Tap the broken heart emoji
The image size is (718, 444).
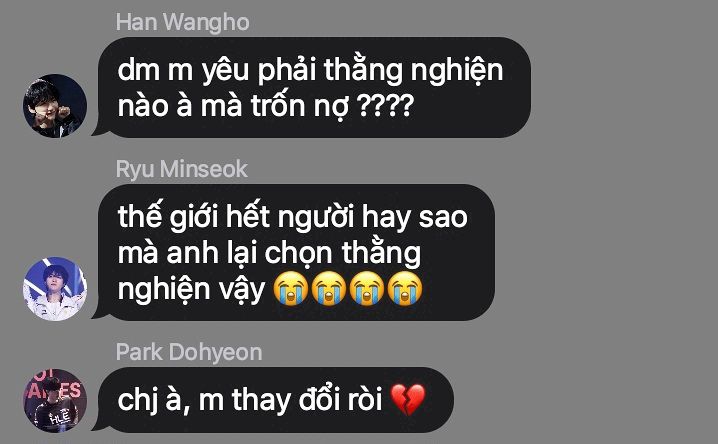click(408, 400)
